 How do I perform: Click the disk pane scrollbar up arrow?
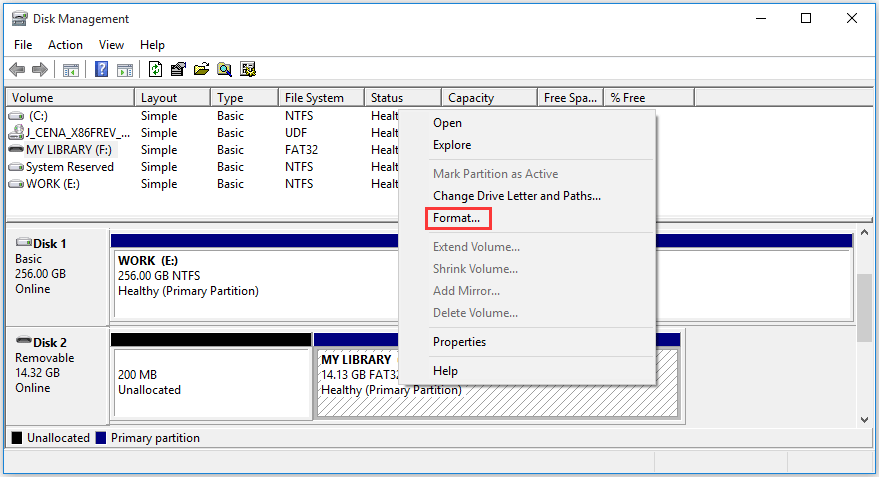tap(864, 232)
